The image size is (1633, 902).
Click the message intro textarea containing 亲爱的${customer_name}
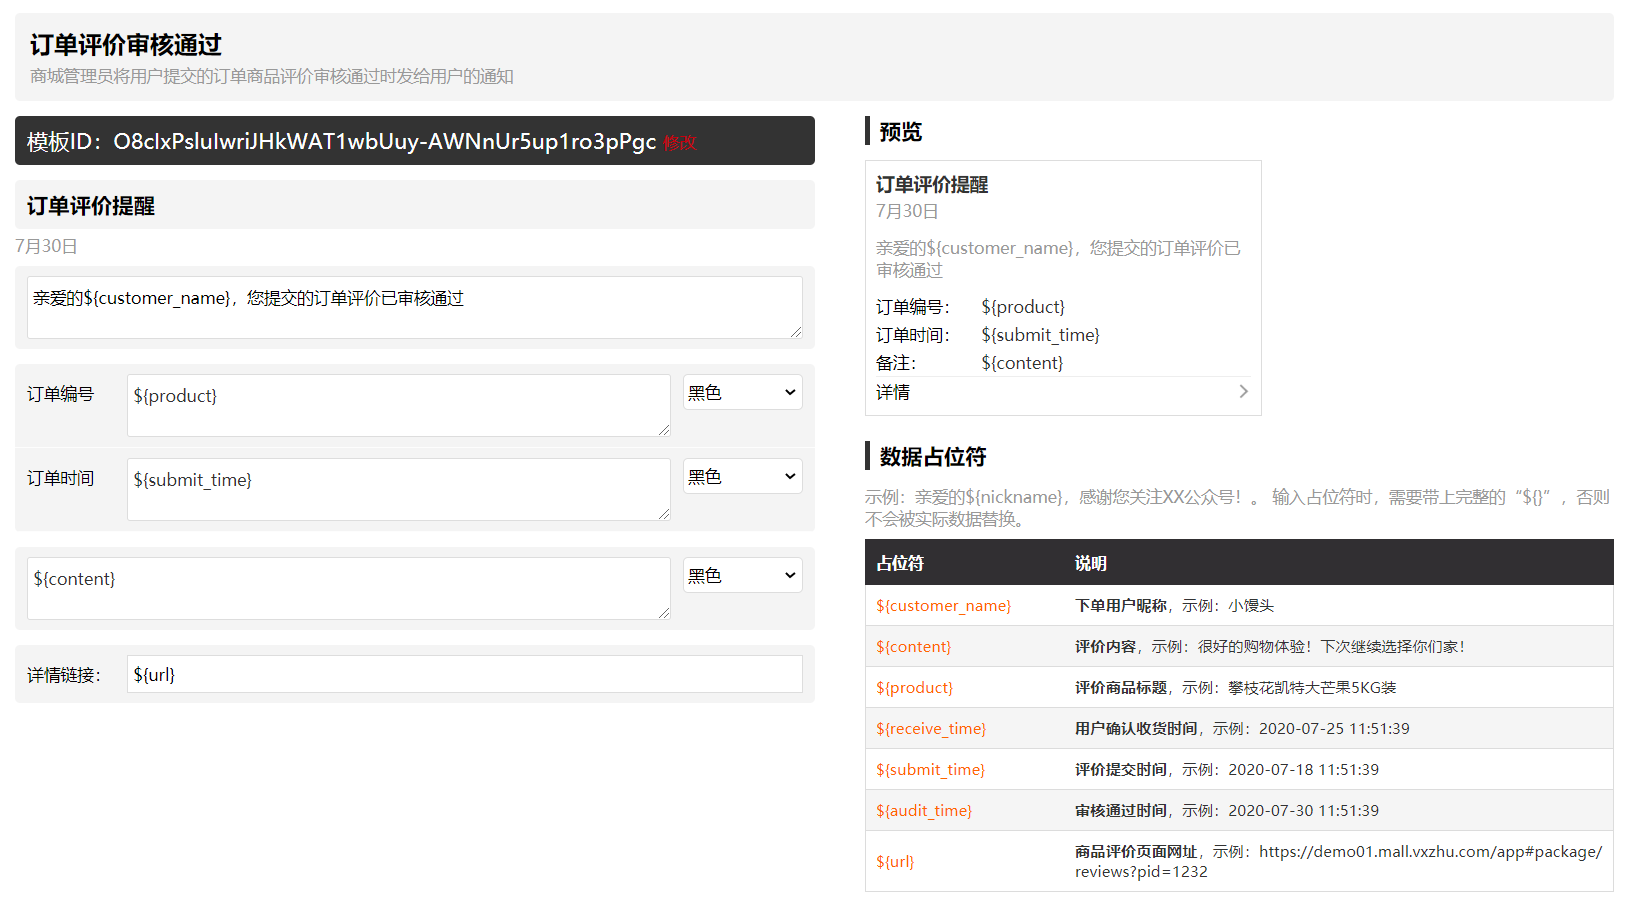click(x=415, y=307)
